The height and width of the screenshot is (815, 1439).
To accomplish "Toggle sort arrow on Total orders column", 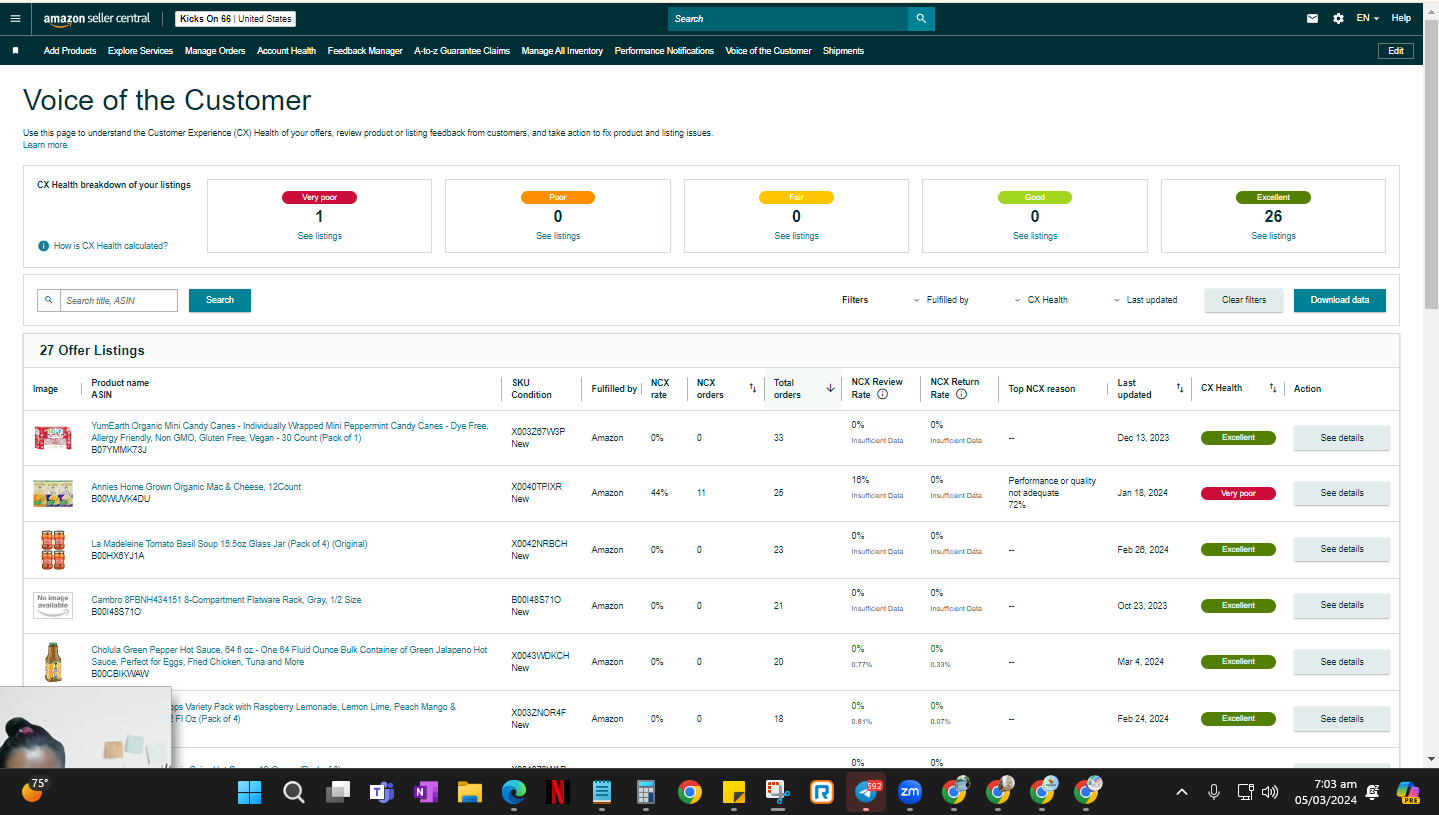I will tap(830, 388).
